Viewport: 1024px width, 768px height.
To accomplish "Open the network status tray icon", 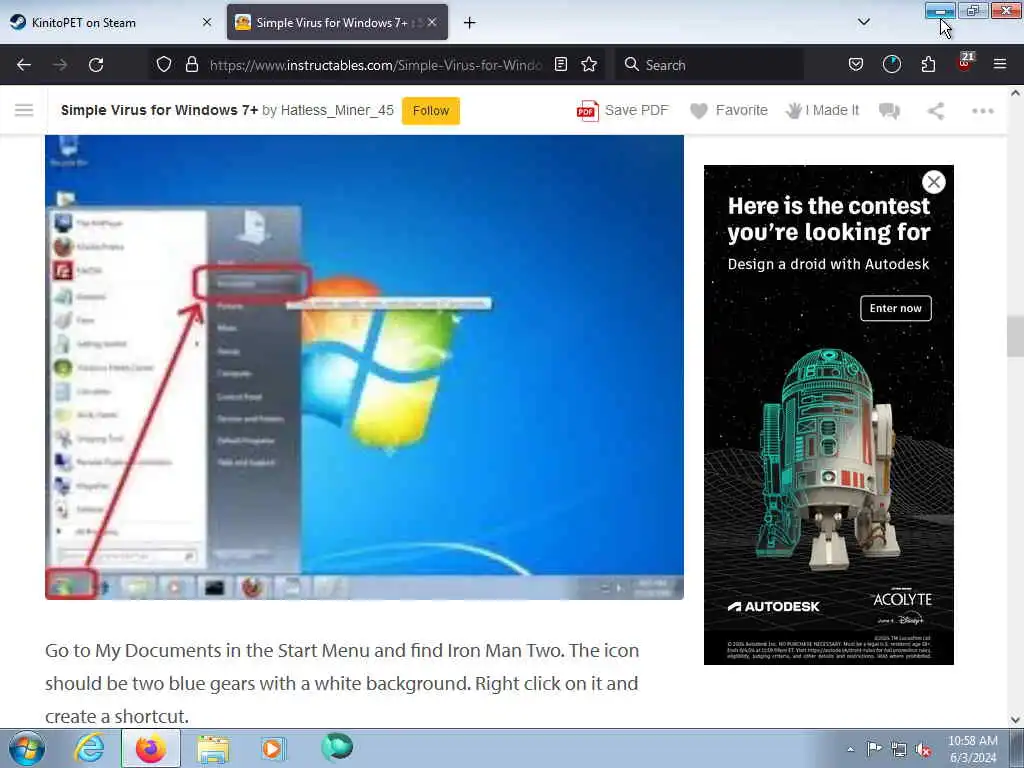I will [x=899, y=750].
